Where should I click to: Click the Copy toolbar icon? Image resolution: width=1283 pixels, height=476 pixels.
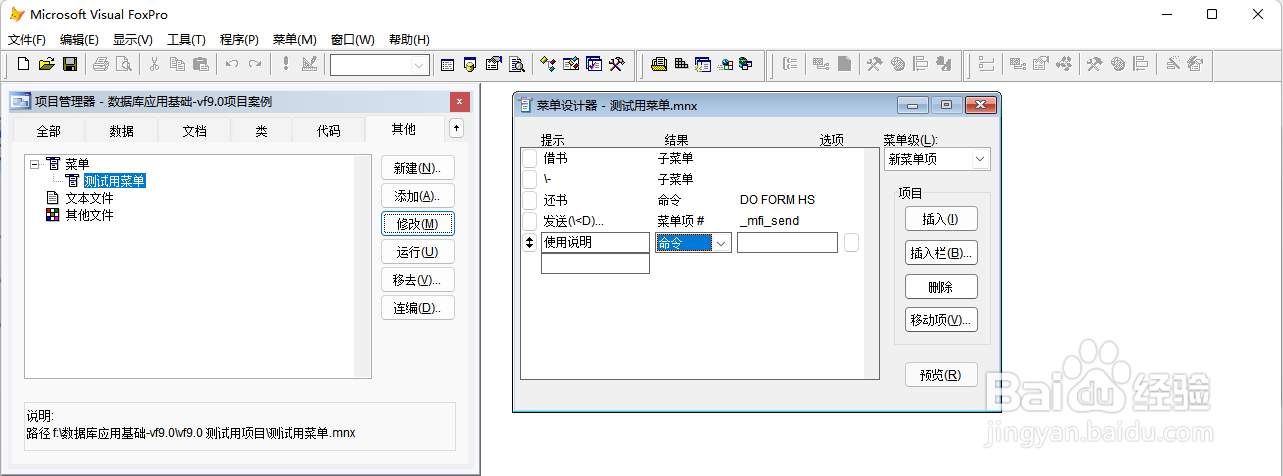point(177,64)
